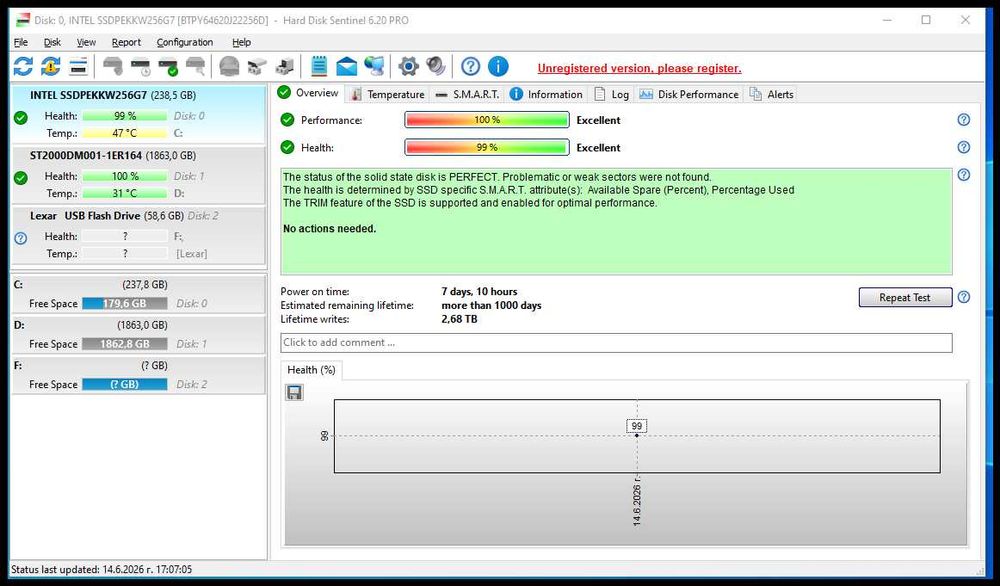Click the grey disk with shield icon
The width and height of the screenshot is (1000, 586).
point(113,66)
